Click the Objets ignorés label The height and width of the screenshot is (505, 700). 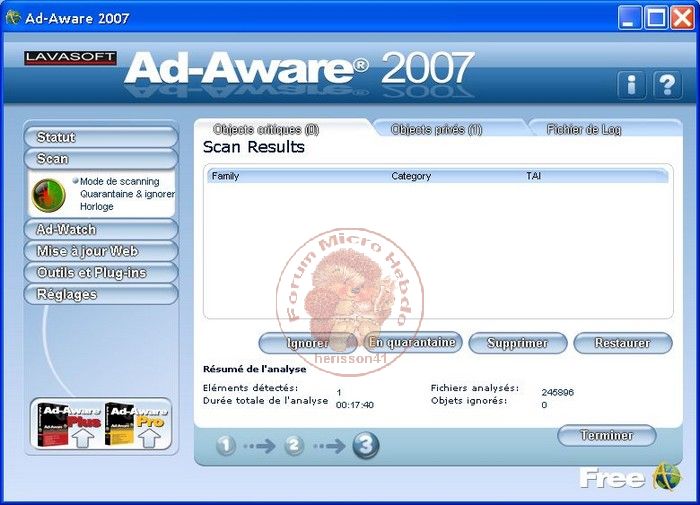(x=469, y=401)
